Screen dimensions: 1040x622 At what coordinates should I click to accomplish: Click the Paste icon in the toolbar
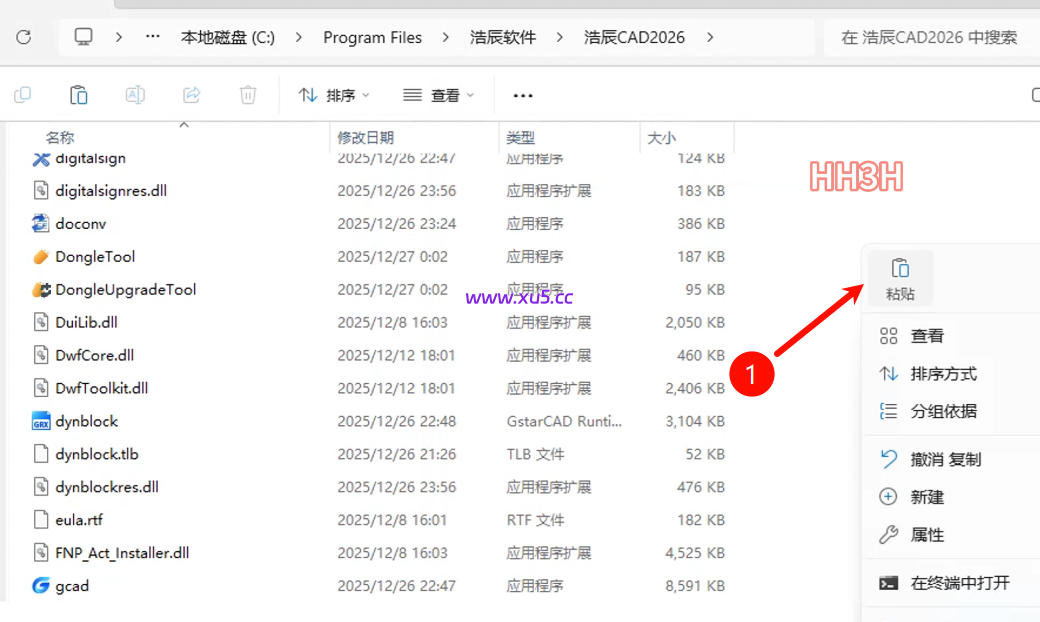(x=78, y=94)
